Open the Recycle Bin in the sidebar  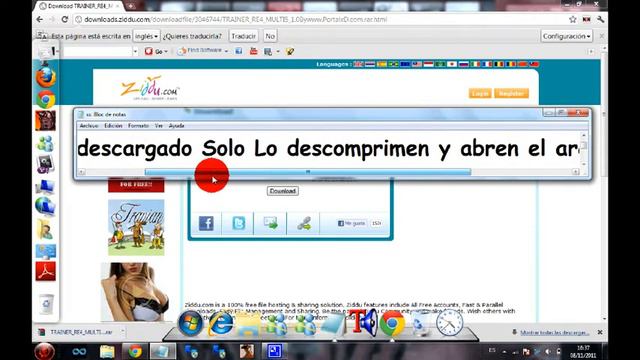tap(46, 304)
